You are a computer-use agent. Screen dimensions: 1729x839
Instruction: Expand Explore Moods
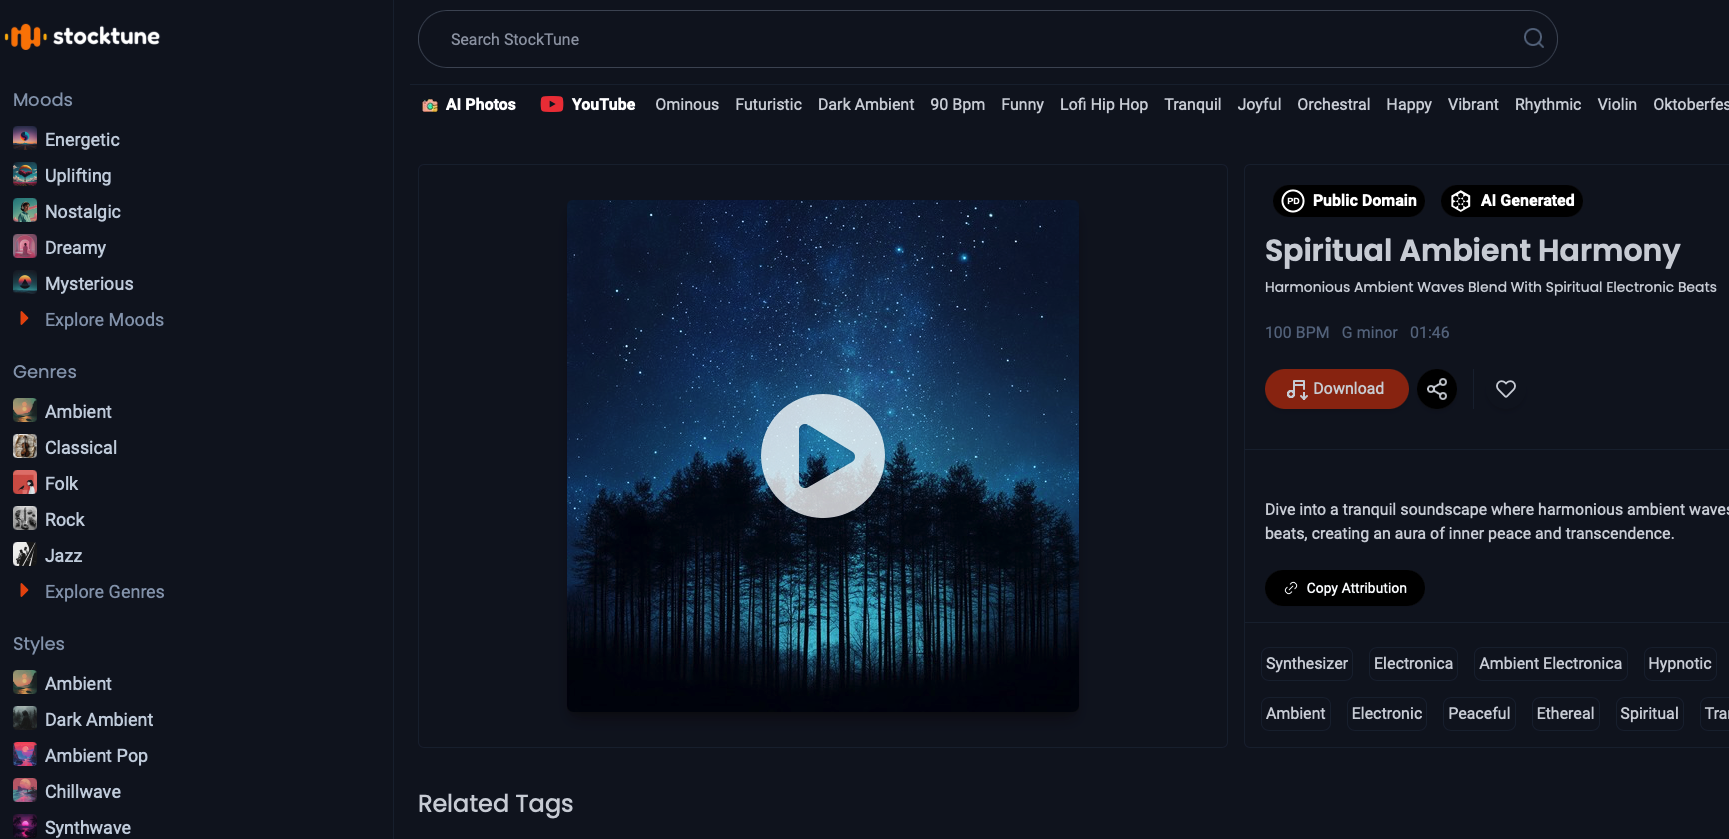click(x=103, y=320)
